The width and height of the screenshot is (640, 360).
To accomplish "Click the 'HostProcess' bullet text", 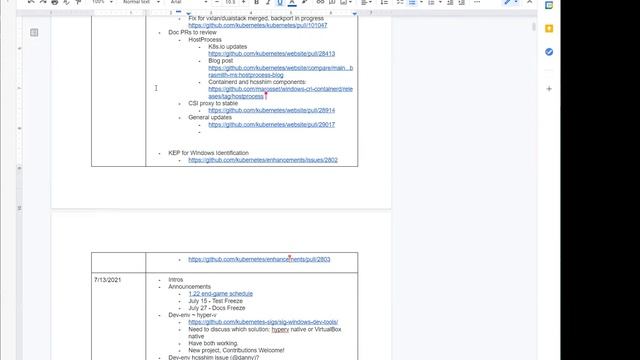I will [205, 40].
